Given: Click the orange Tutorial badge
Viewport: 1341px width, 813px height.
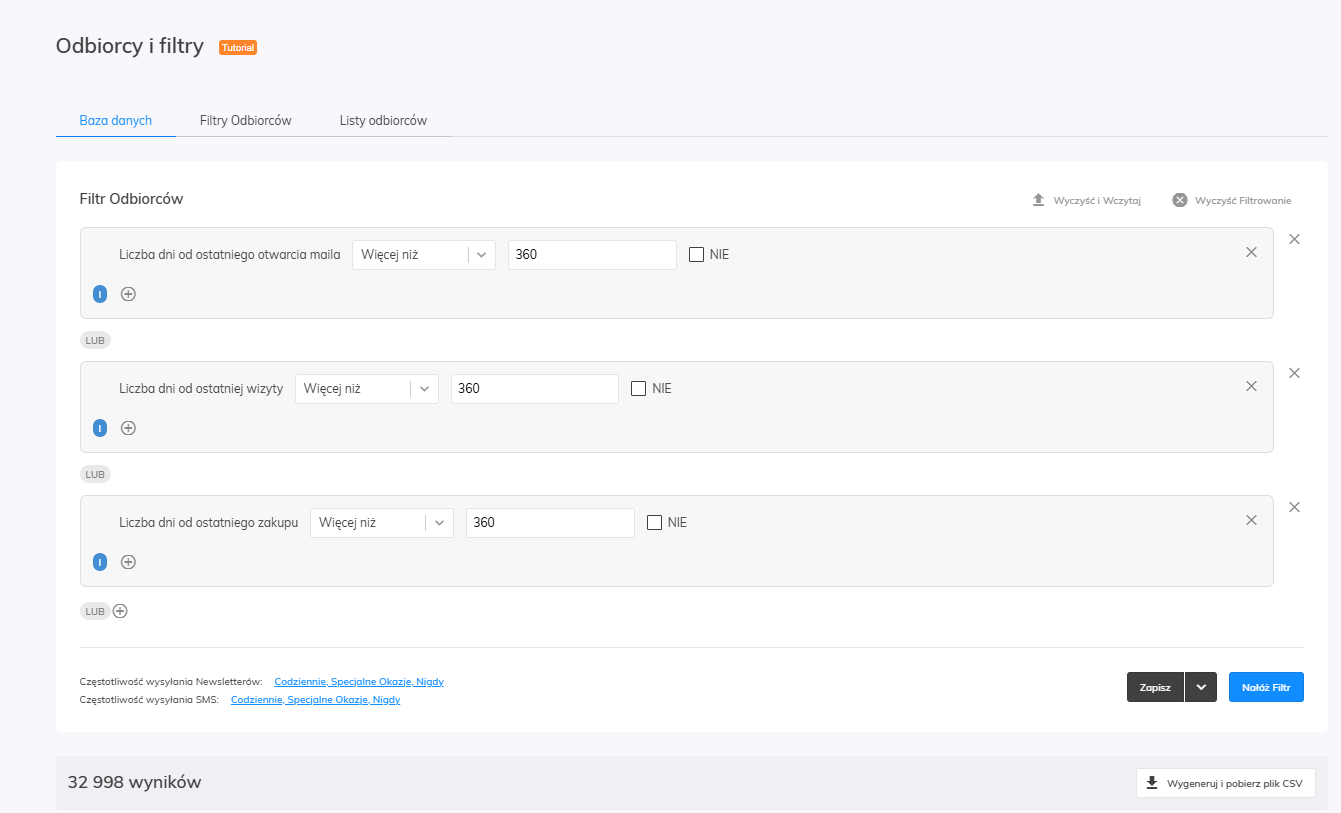Looking at the screenshot, I should tap(238, 47).
